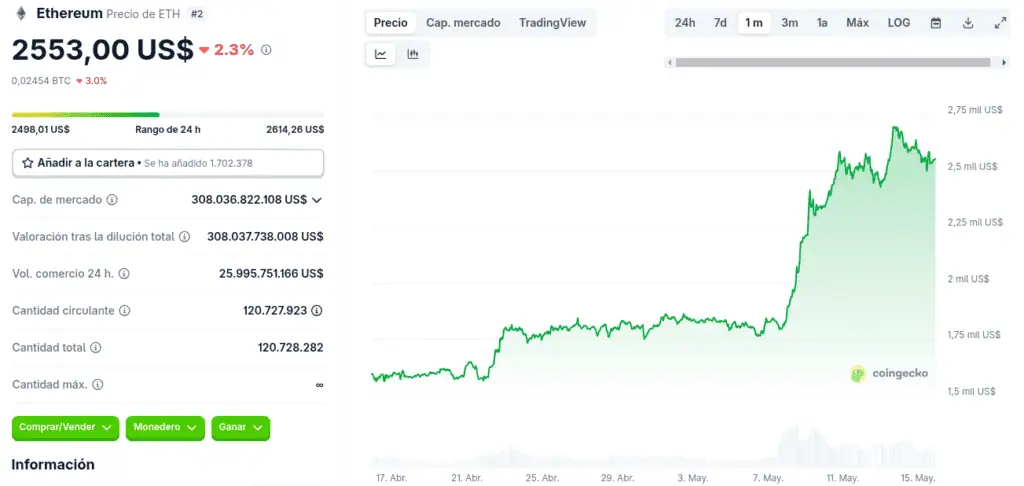
Task: Click the #2 rank badge
Action: point(197,14)
